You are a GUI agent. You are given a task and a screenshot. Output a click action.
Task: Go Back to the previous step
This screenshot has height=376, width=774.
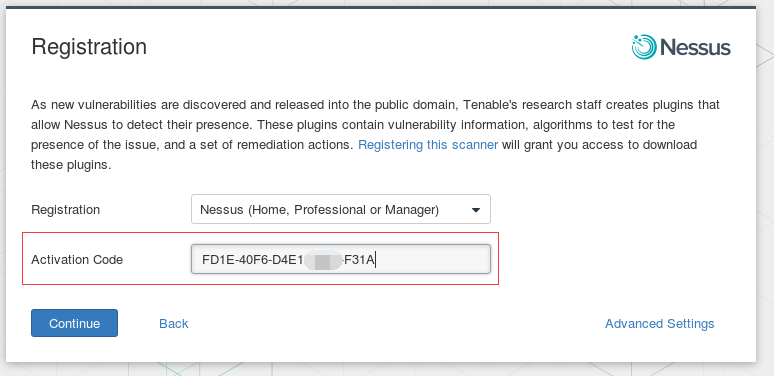coord(174,324)
